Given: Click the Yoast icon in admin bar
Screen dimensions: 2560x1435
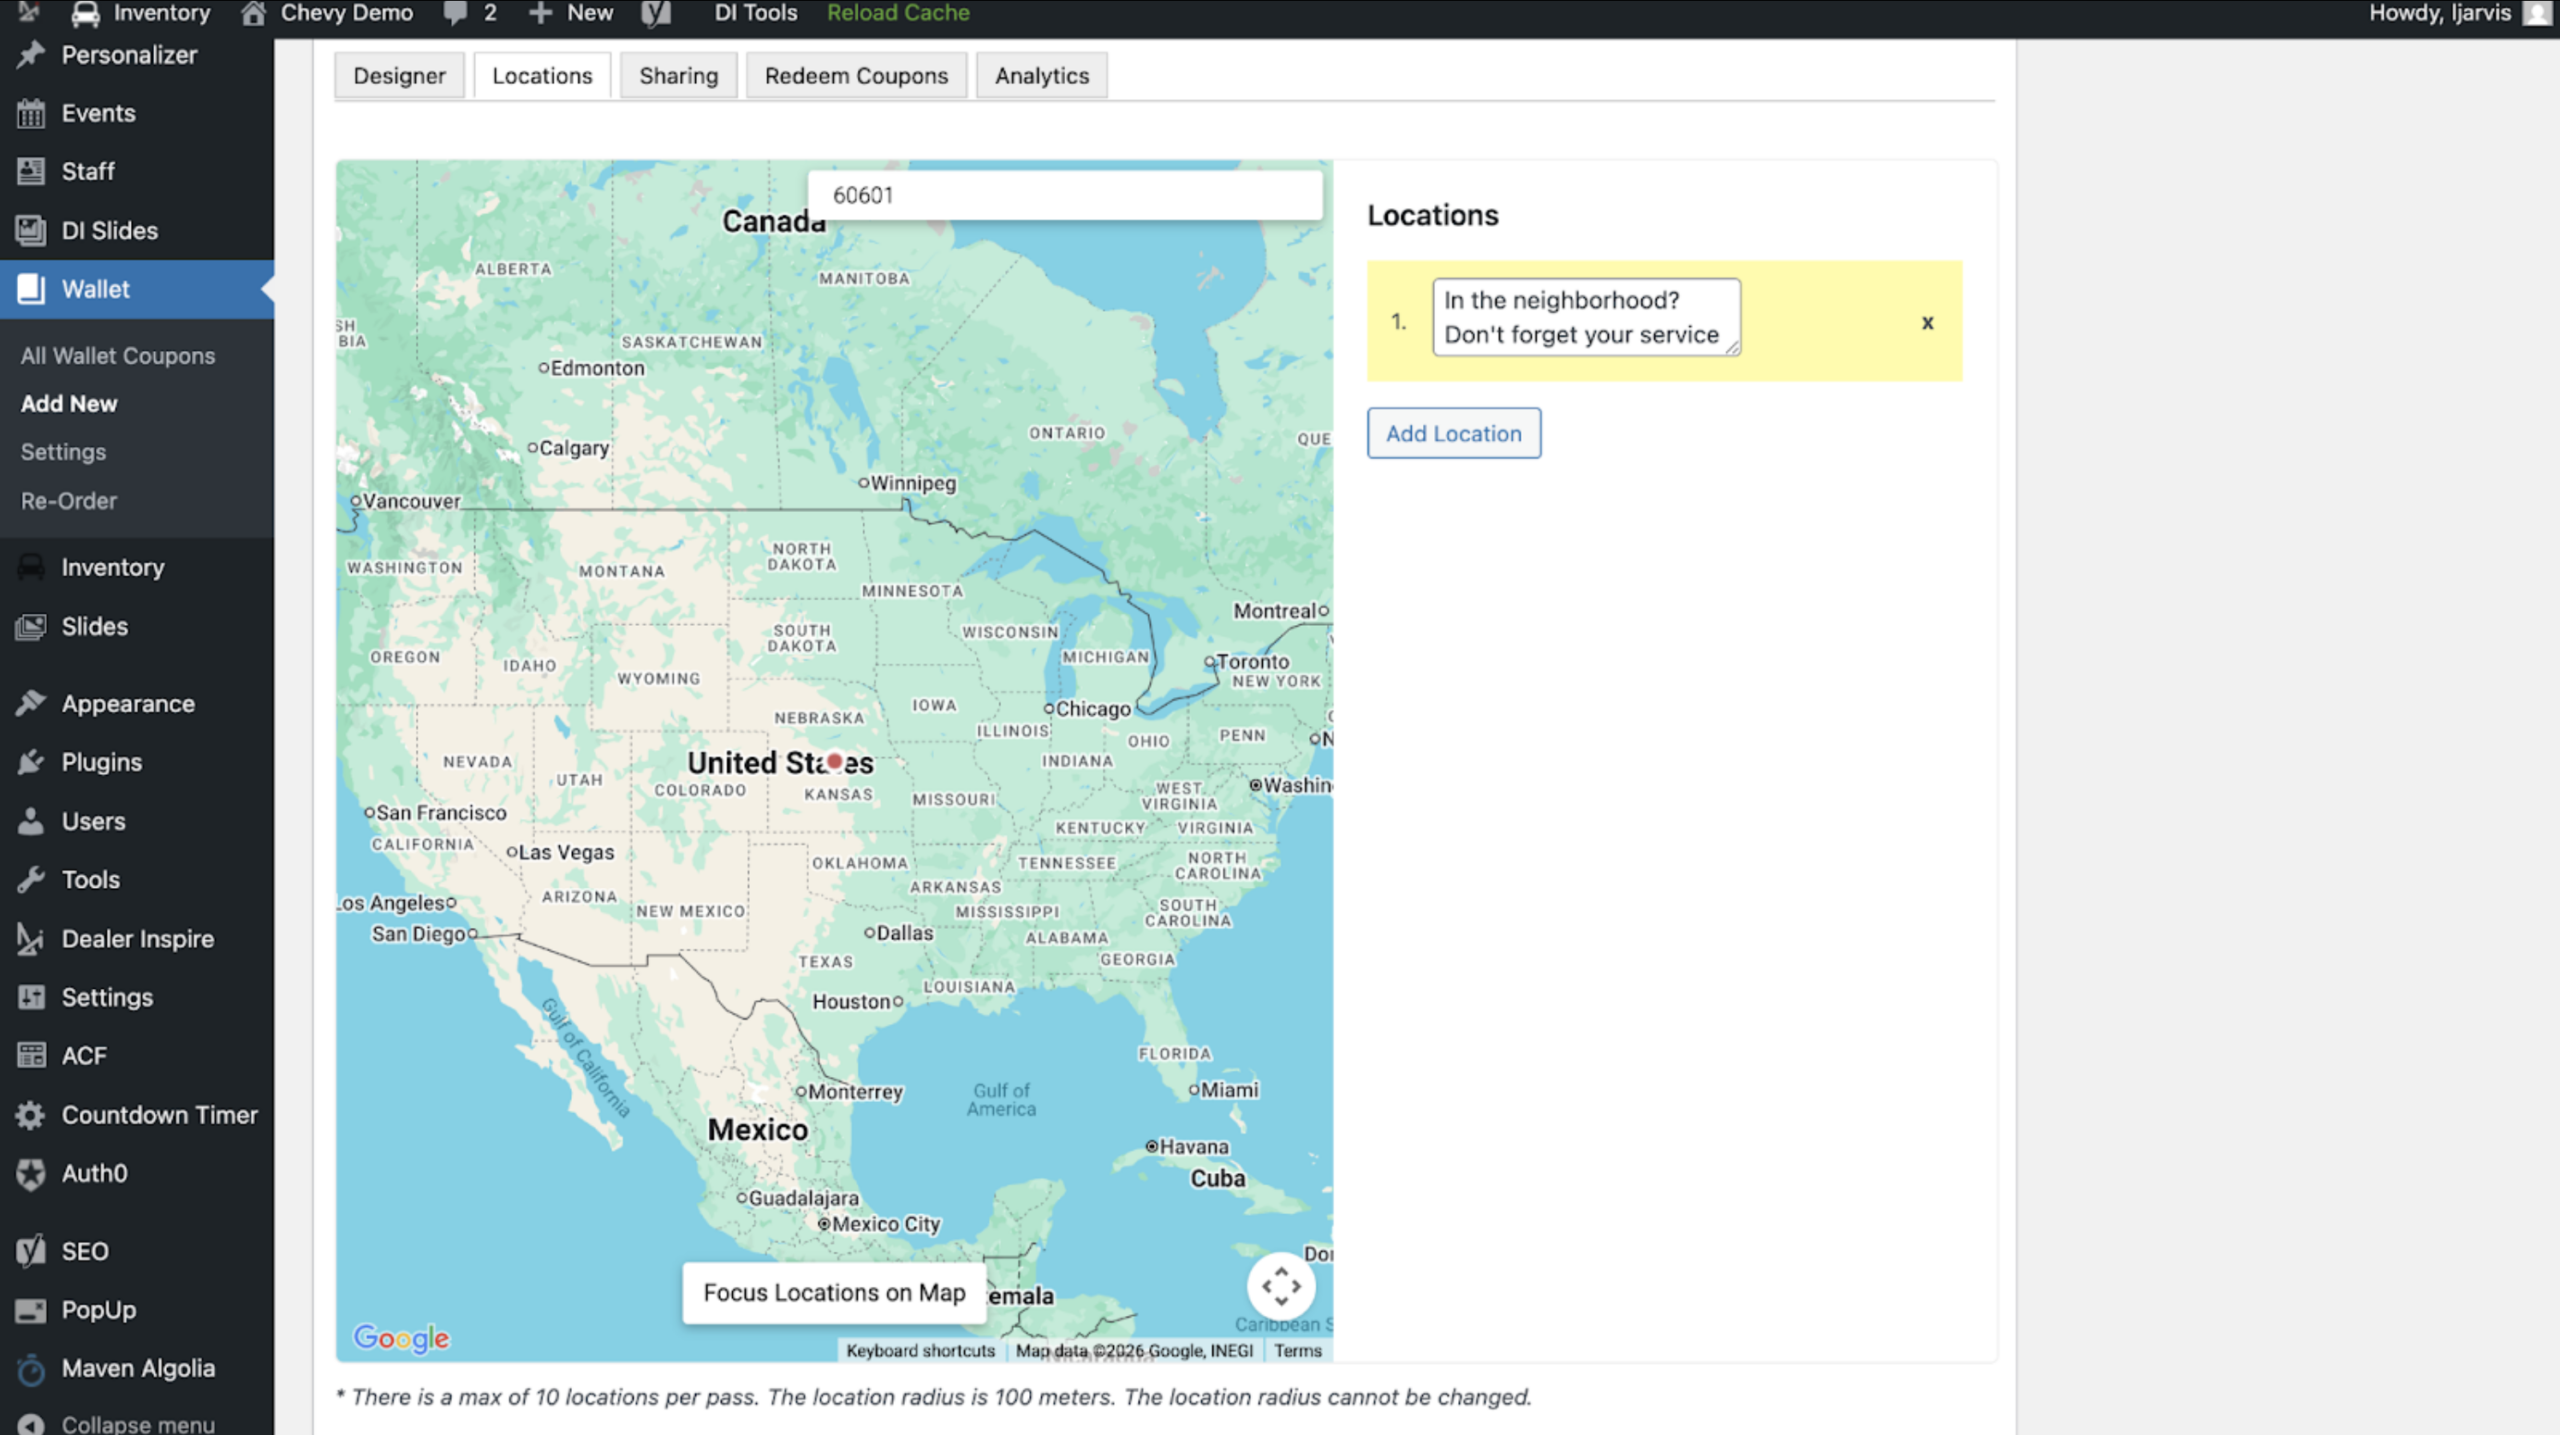Looking at the screenshot, I should click(x=656, y=13).
